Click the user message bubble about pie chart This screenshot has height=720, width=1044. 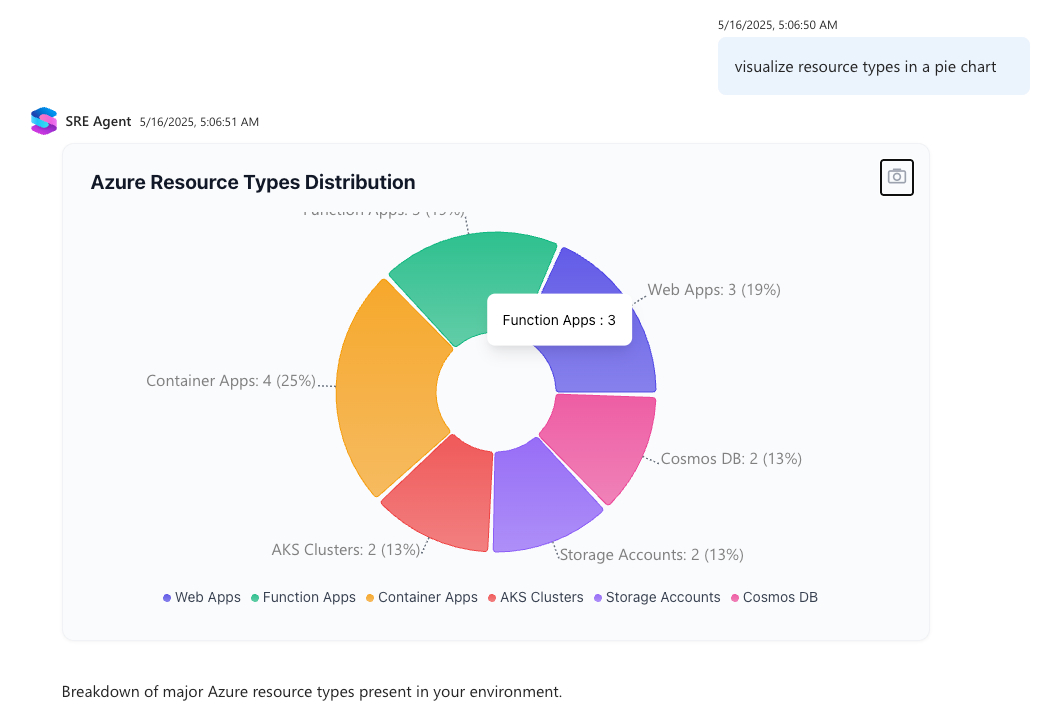tap(873, 67)
